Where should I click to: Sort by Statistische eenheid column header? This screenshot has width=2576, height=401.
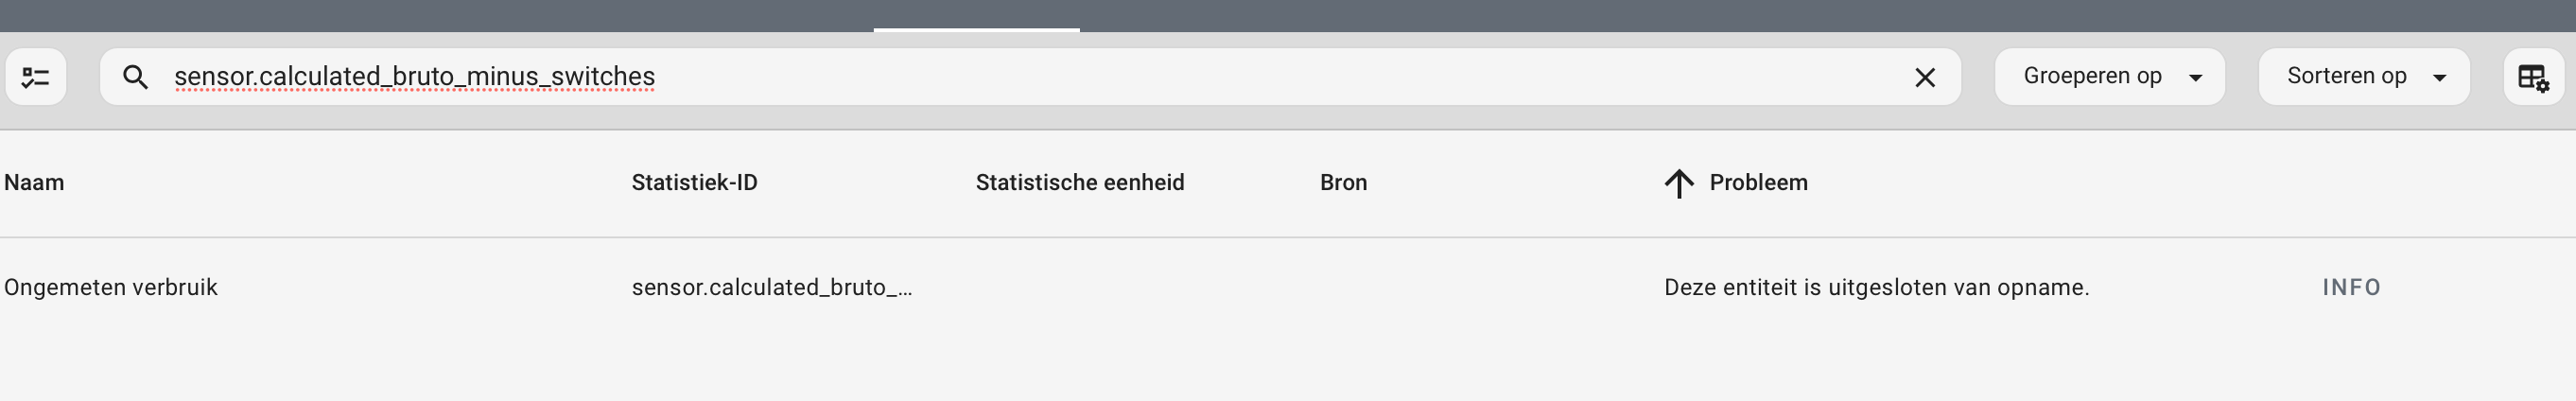click(x=1080, y=183)
